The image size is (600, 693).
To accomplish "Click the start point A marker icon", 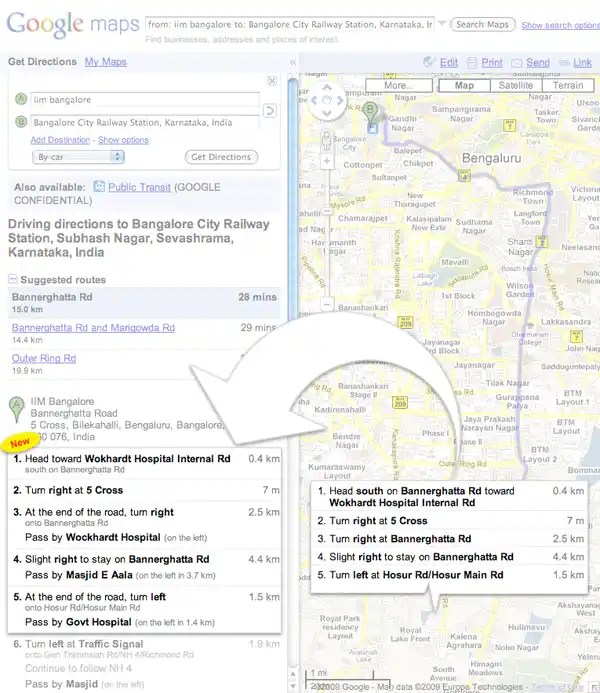I will click(21, 99).
